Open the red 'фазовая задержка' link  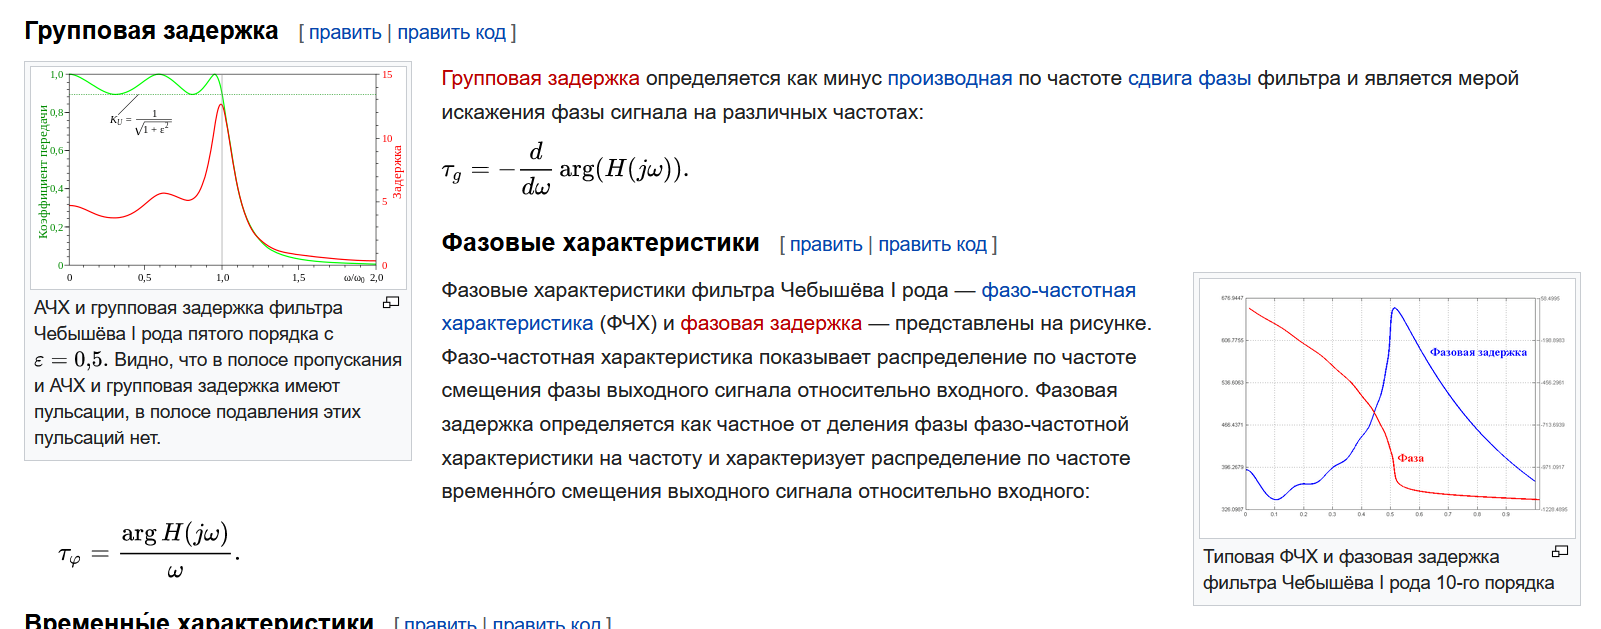pos(770,323)
